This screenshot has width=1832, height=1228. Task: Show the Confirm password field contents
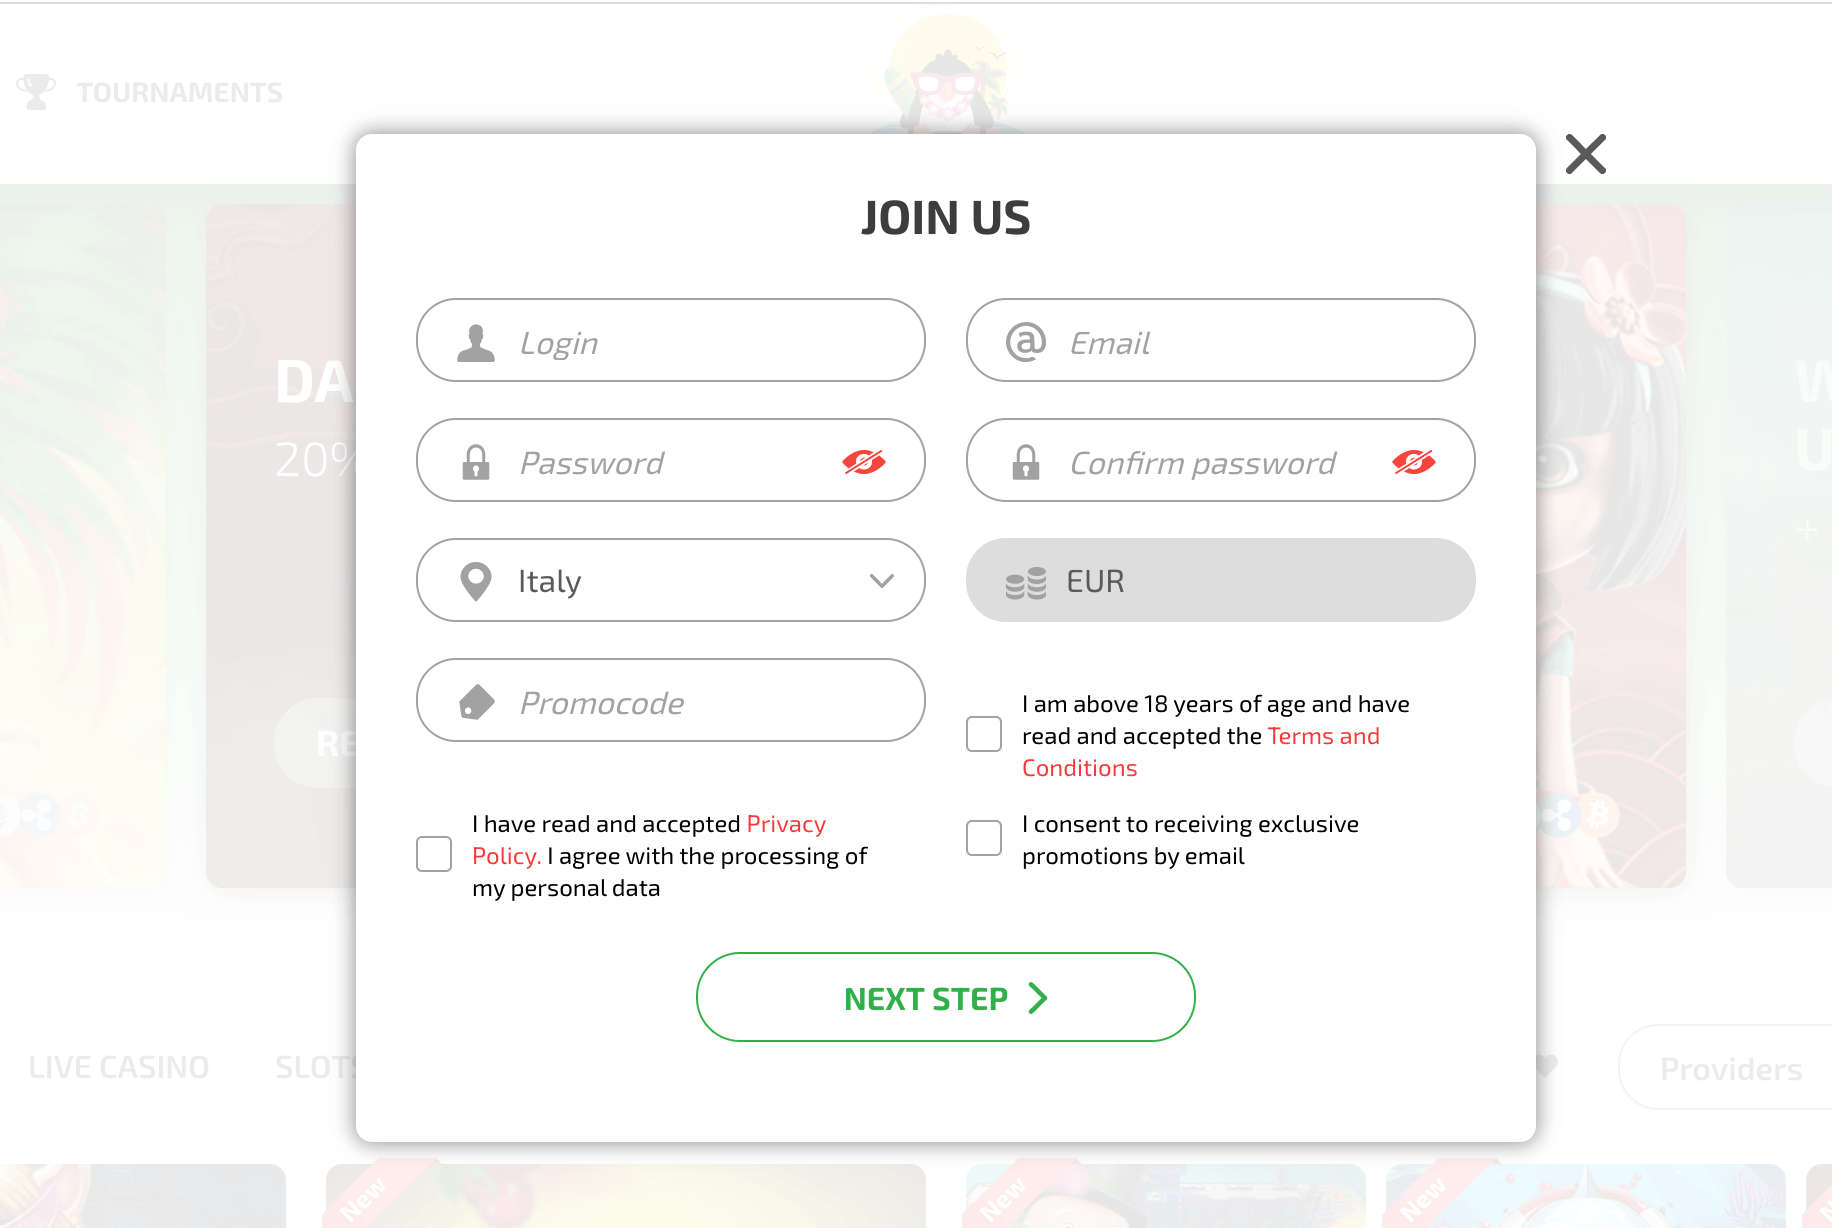(1412, 461)
